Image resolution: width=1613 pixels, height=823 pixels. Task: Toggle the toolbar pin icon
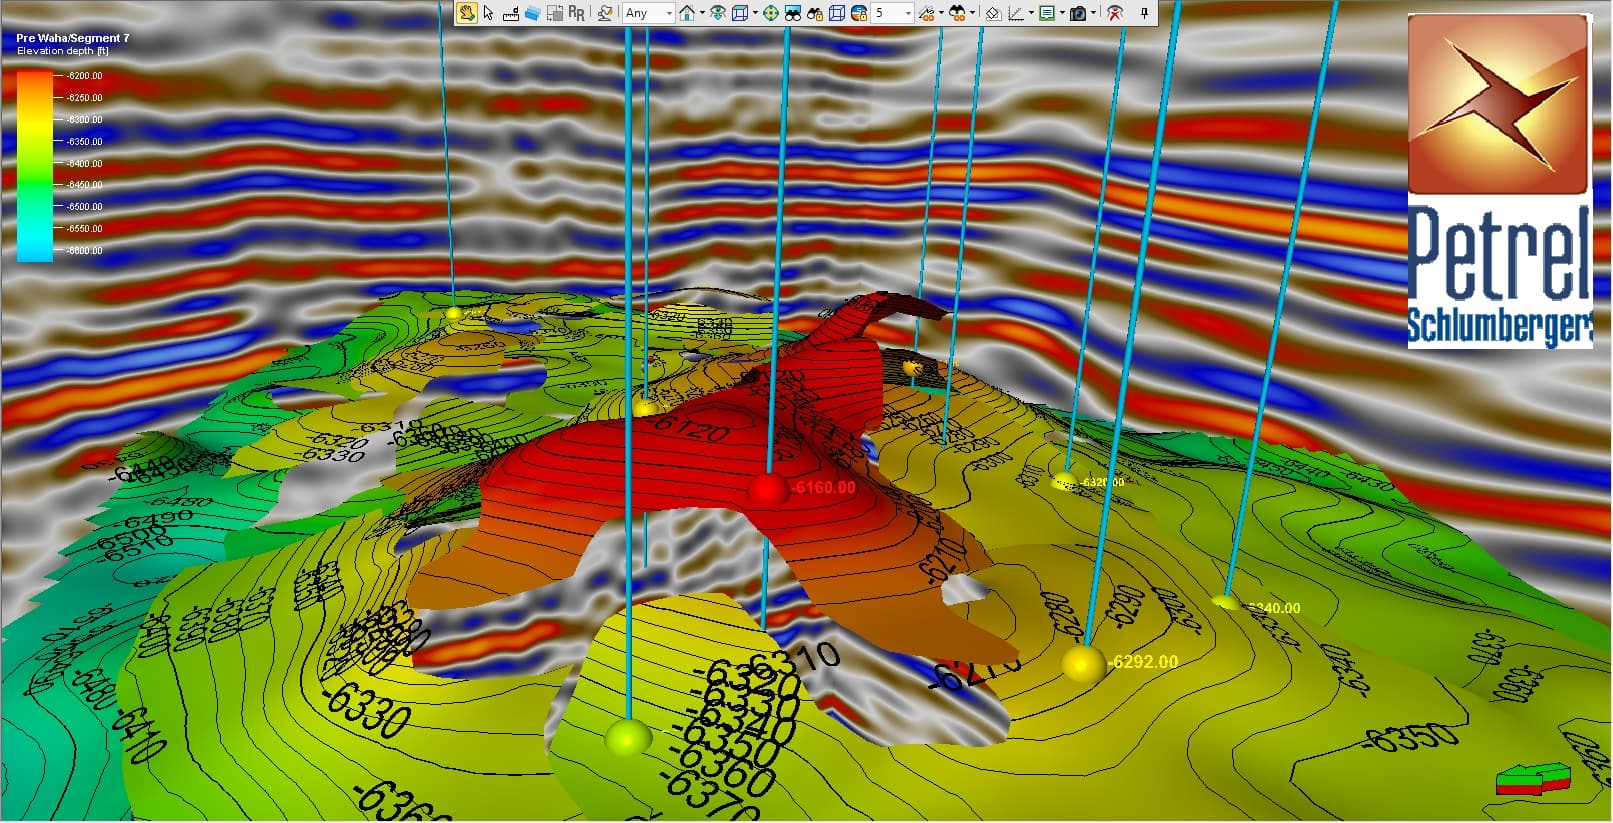1145,13
